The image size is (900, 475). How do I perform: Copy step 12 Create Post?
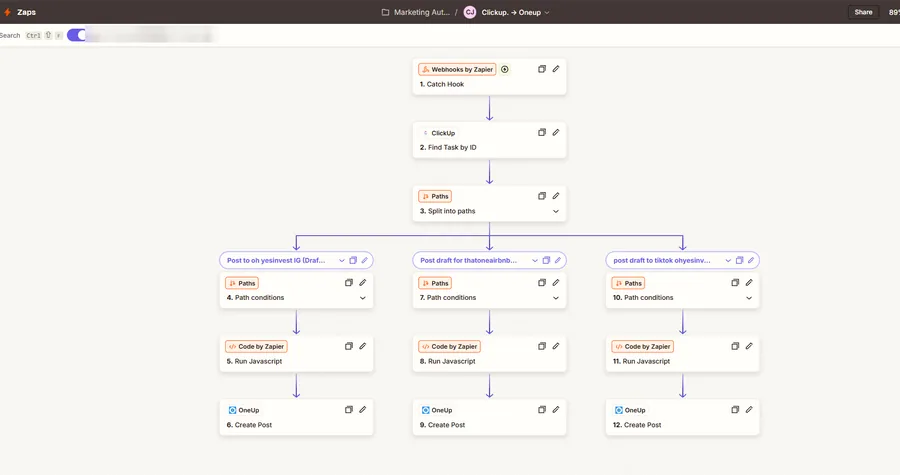[x=735, y=410]
